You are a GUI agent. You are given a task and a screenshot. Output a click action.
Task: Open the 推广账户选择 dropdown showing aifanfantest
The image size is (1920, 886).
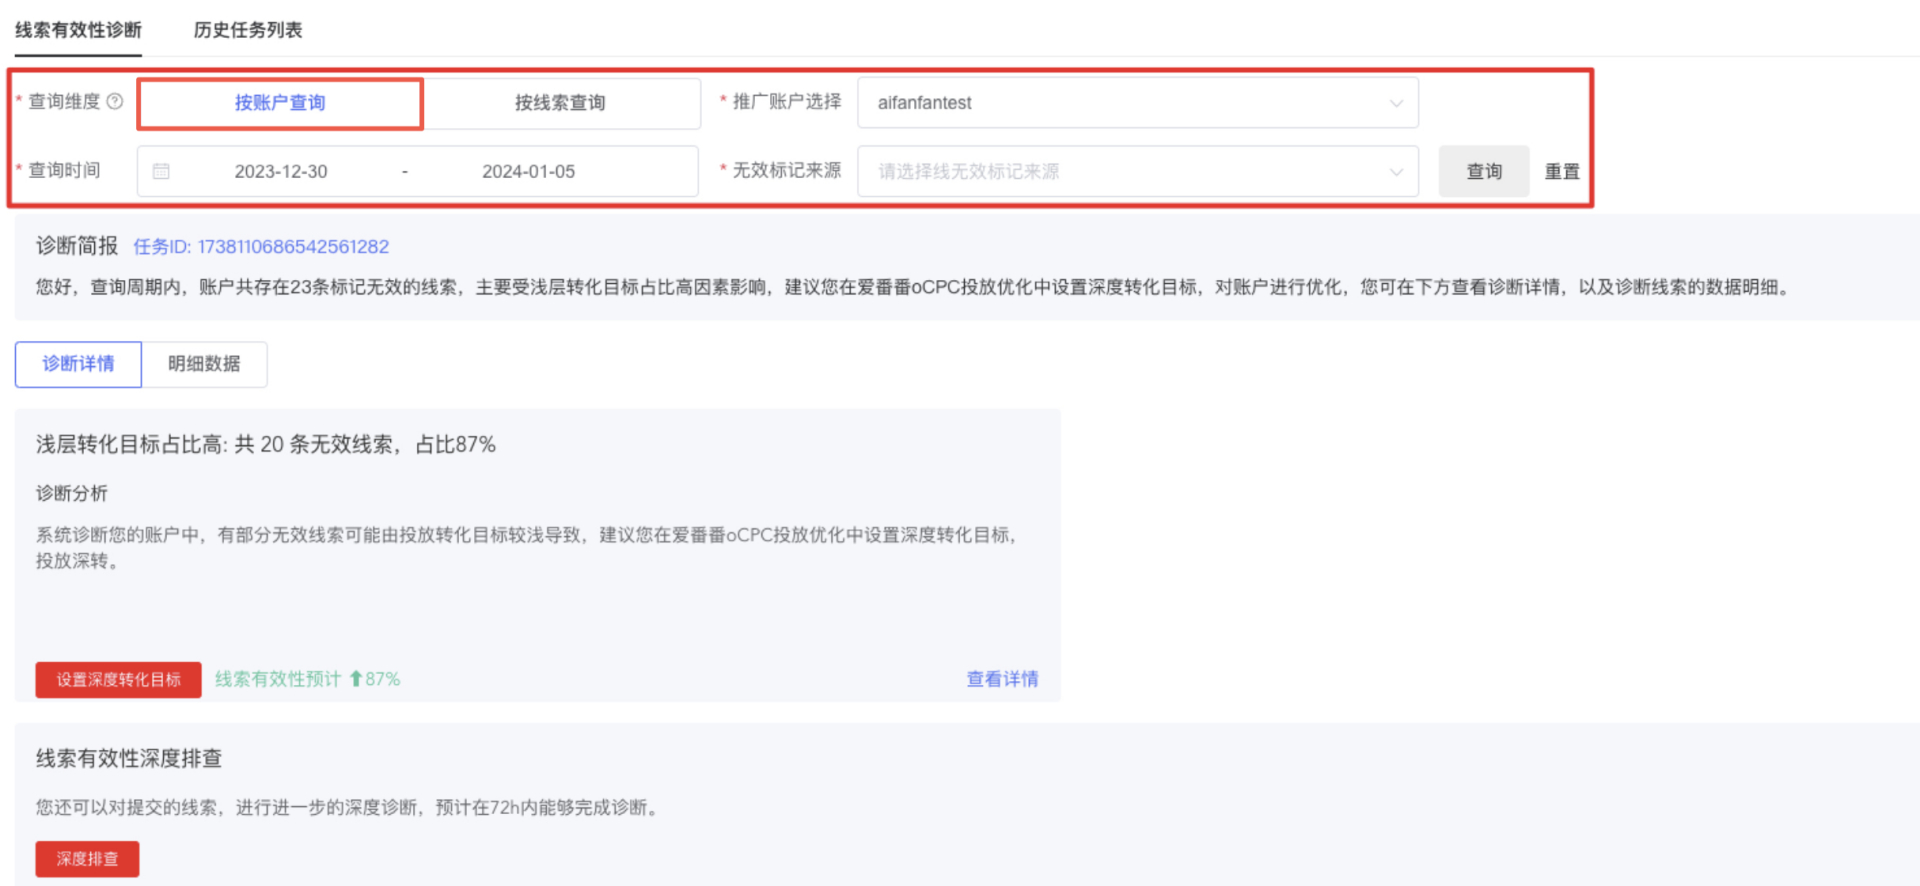tap(1136, 103)
